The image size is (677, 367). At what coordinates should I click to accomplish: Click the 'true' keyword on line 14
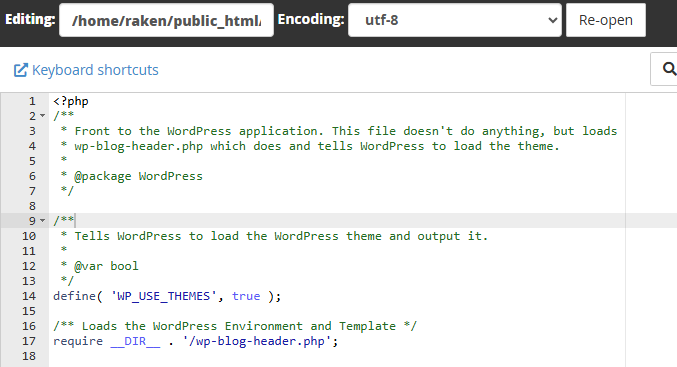point(246,296)
